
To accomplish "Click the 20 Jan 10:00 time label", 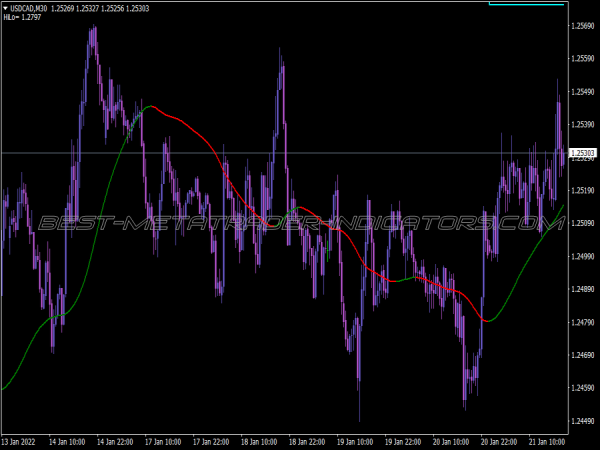I will 451,442.
